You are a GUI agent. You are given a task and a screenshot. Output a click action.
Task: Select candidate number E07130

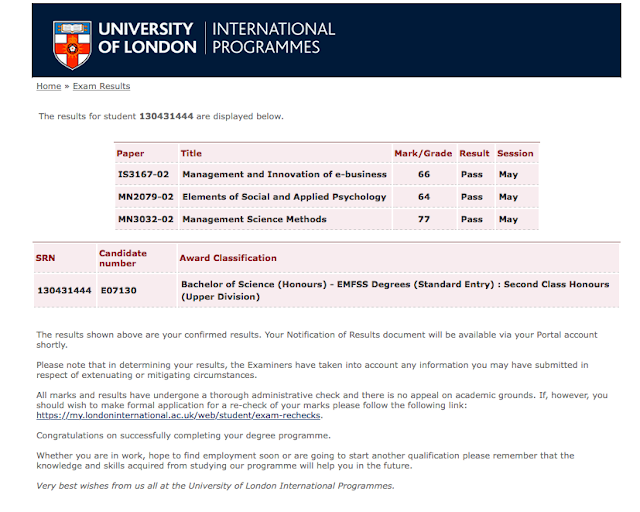118,291
